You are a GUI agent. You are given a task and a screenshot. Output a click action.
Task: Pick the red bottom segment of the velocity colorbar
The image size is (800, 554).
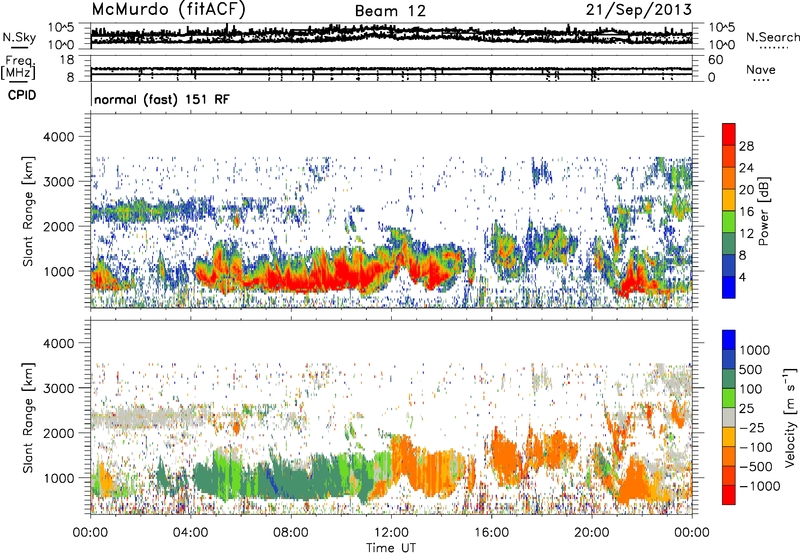click(x=729, y=495)
